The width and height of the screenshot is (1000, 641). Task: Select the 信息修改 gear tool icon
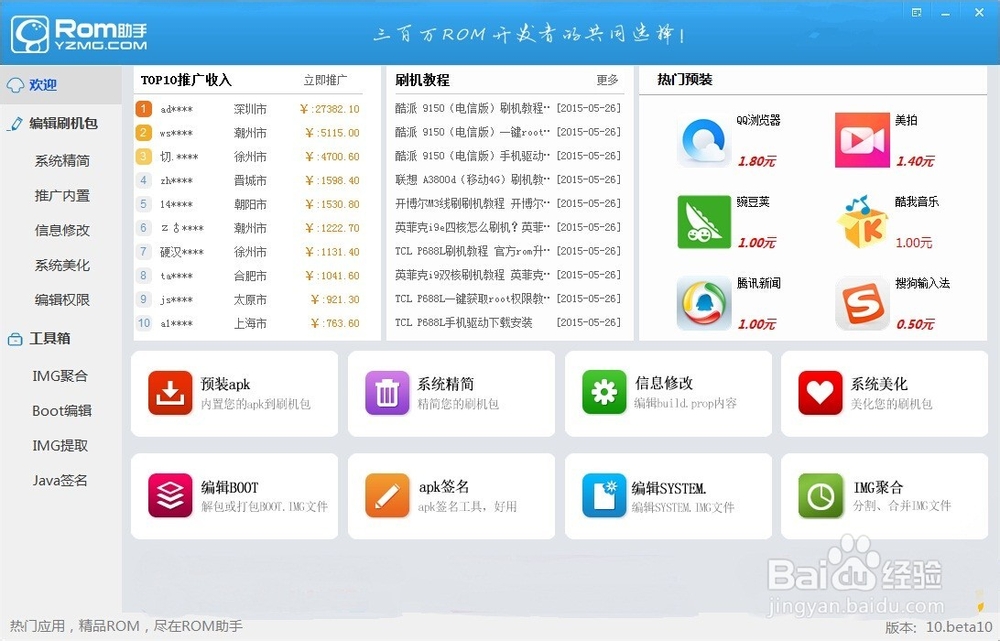[603, 392]
